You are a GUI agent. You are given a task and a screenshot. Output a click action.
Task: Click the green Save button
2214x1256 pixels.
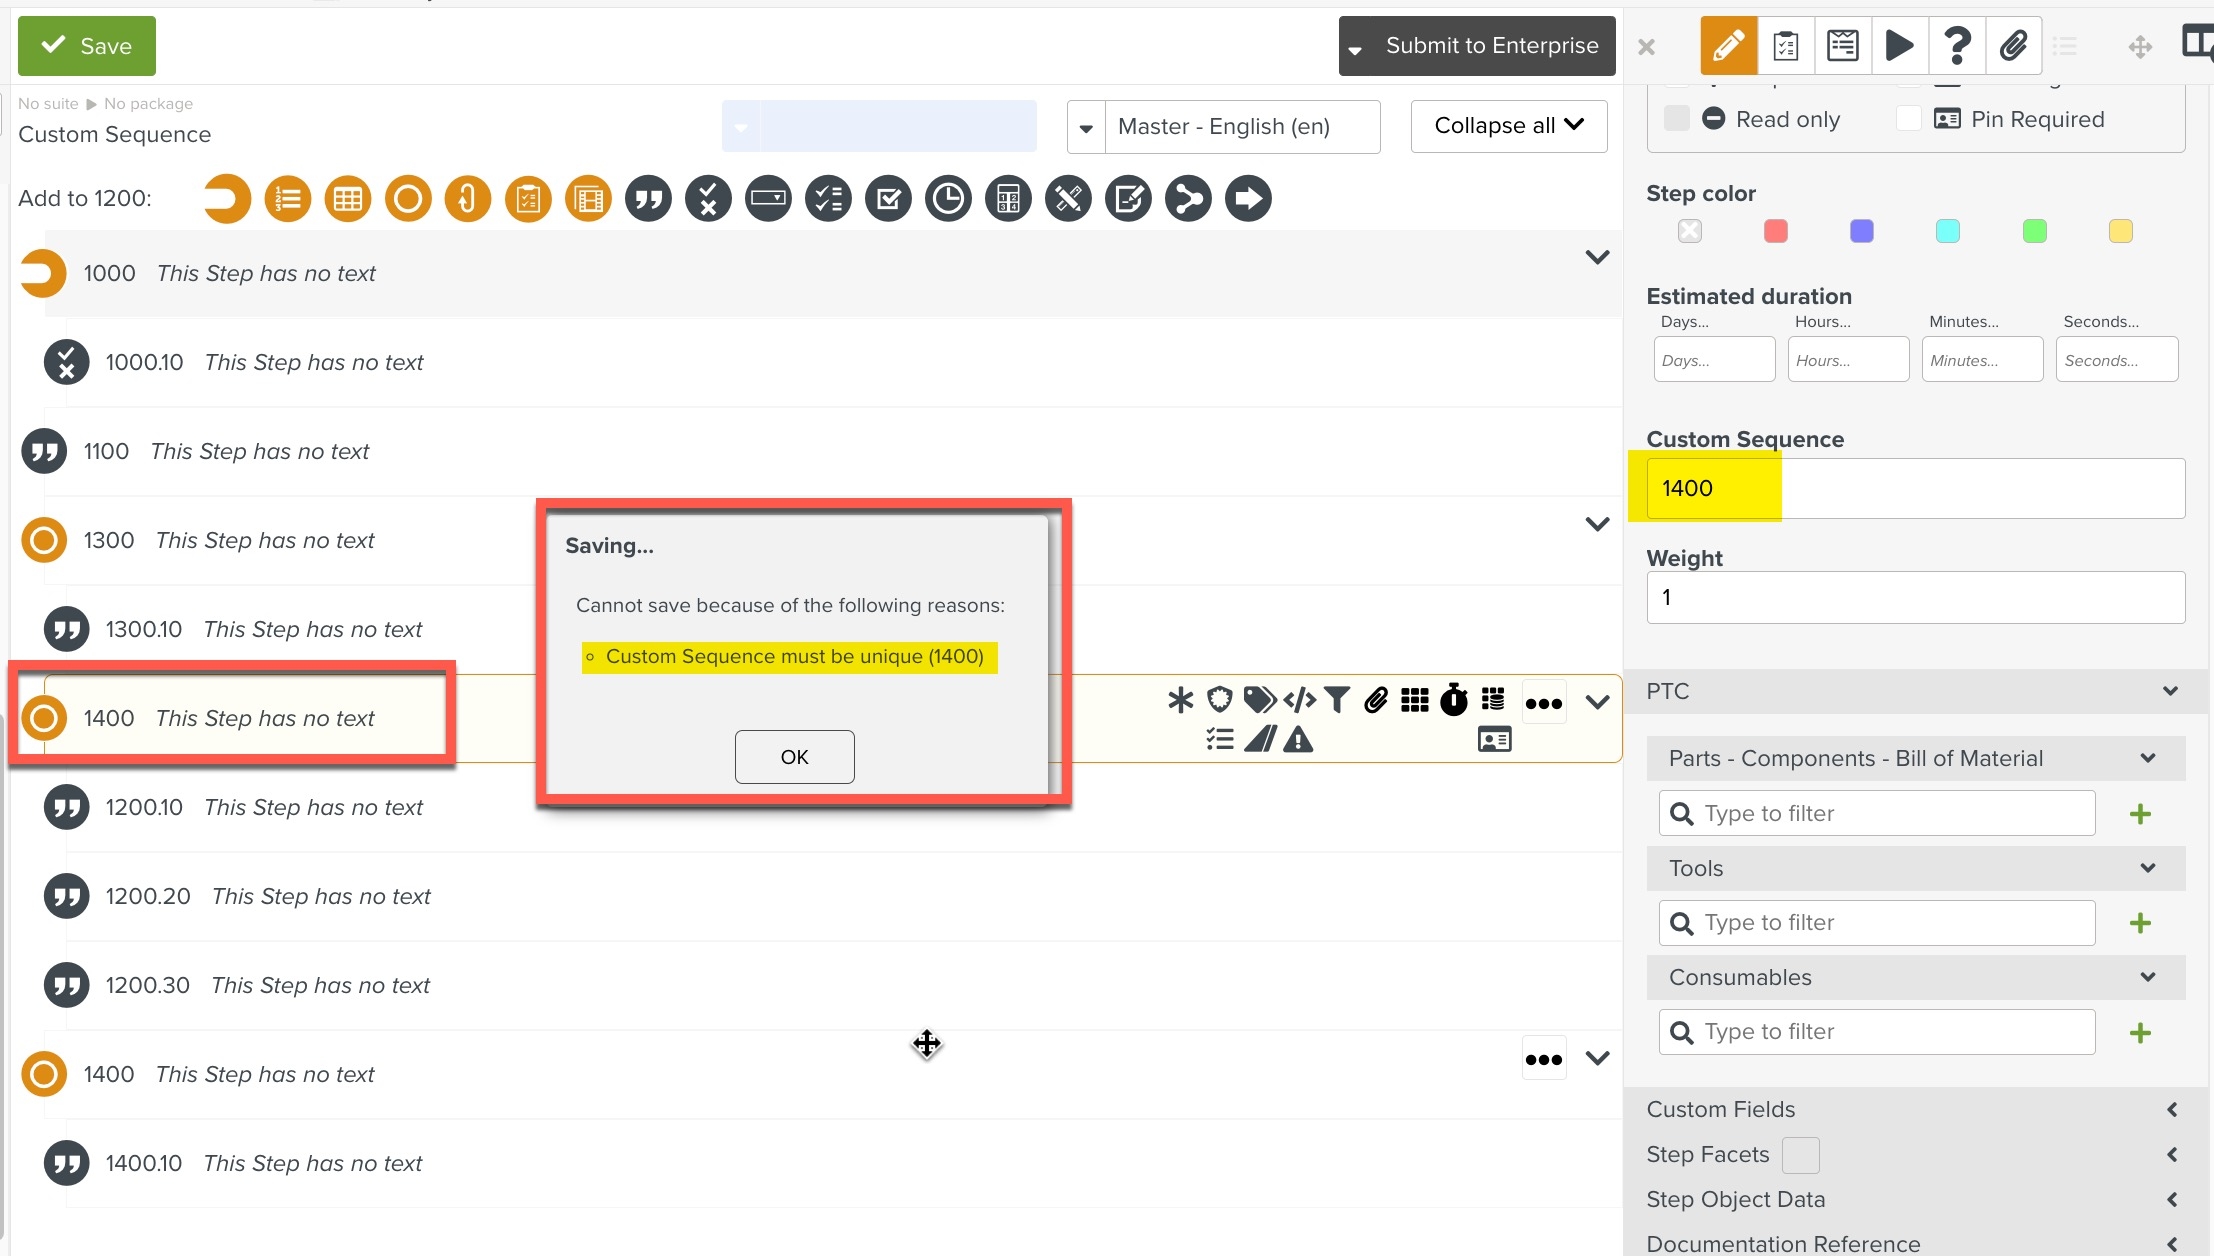pos(87,46)
